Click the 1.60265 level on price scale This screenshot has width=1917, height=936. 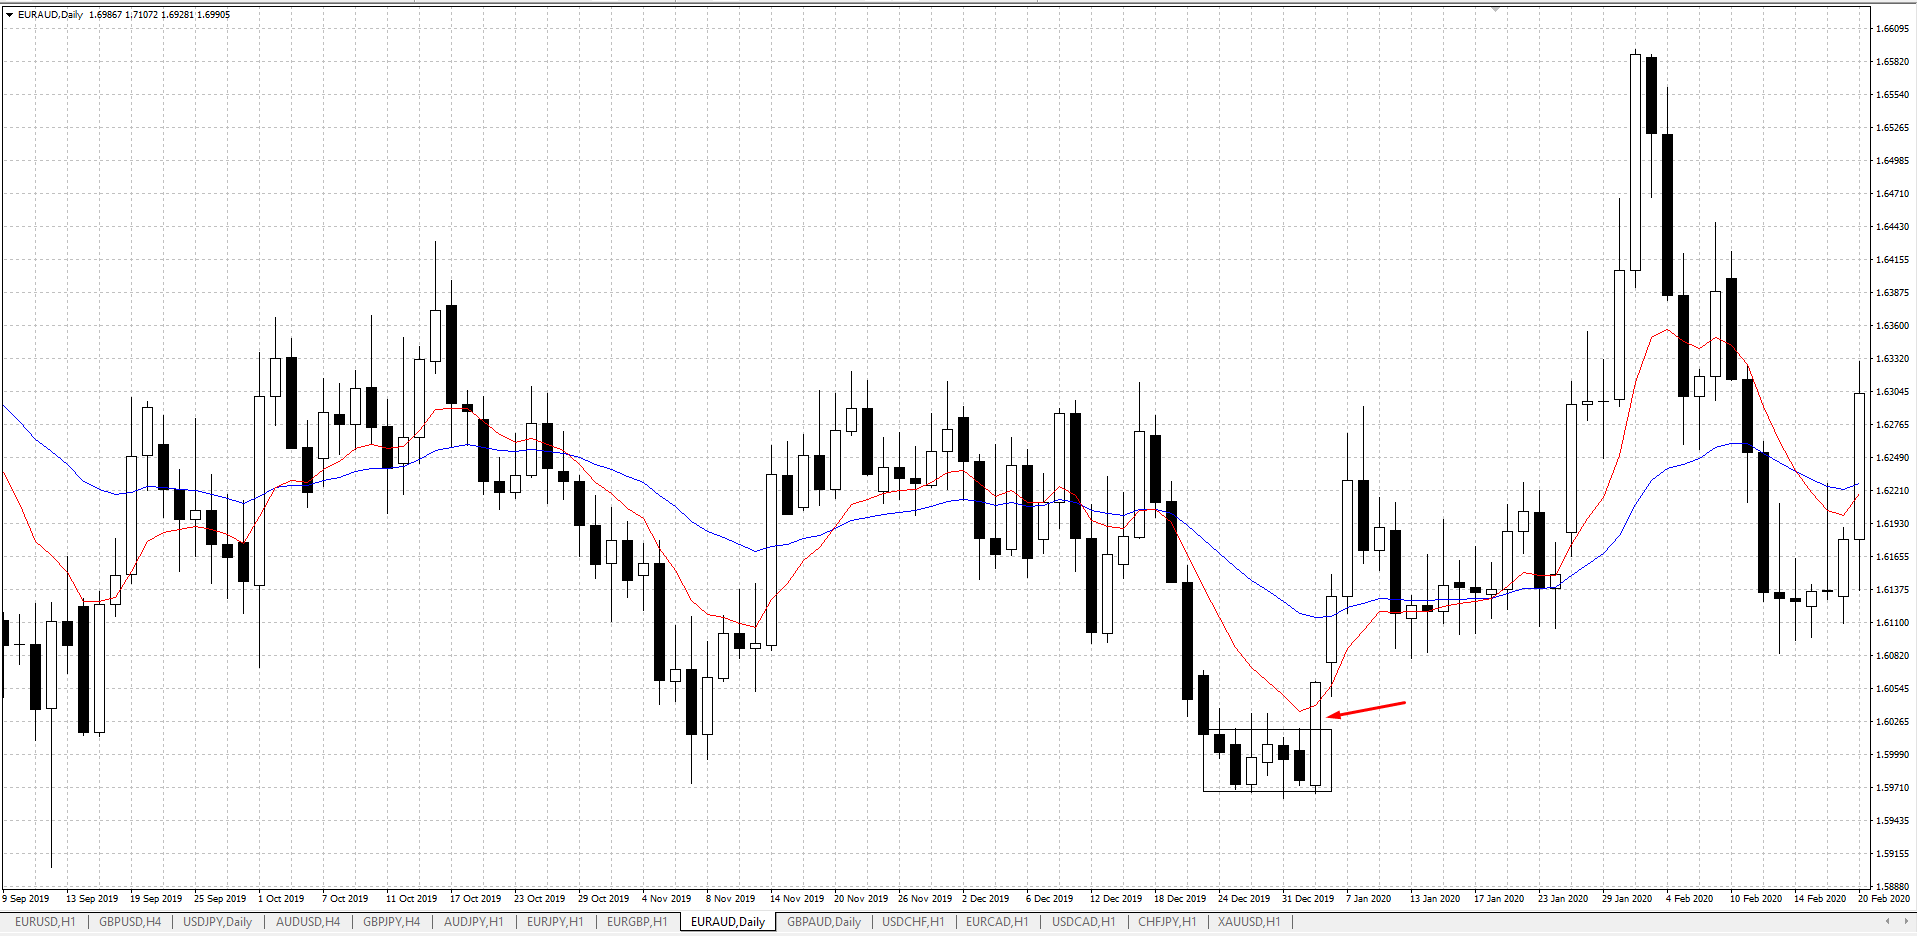(x=1892, y=722)
